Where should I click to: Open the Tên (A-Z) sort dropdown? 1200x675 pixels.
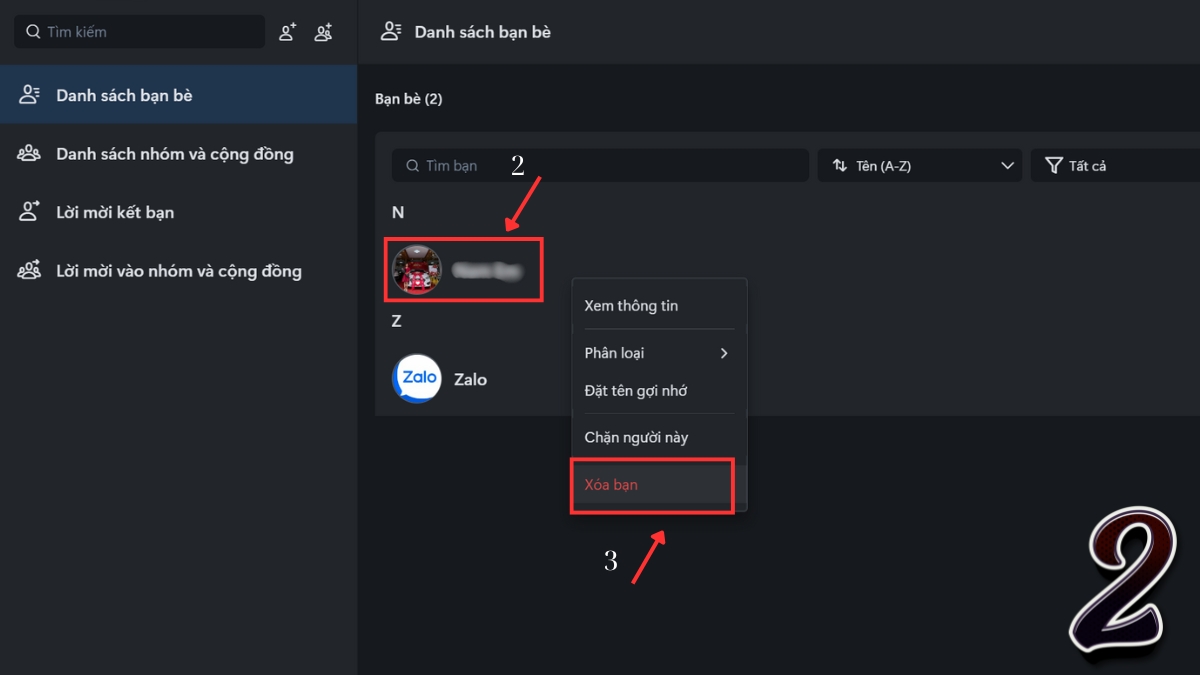coord(920,165)
